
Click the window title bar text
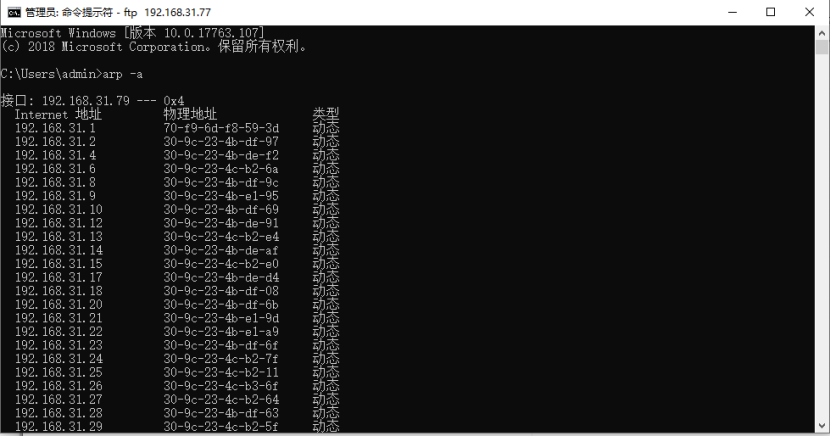118,12
